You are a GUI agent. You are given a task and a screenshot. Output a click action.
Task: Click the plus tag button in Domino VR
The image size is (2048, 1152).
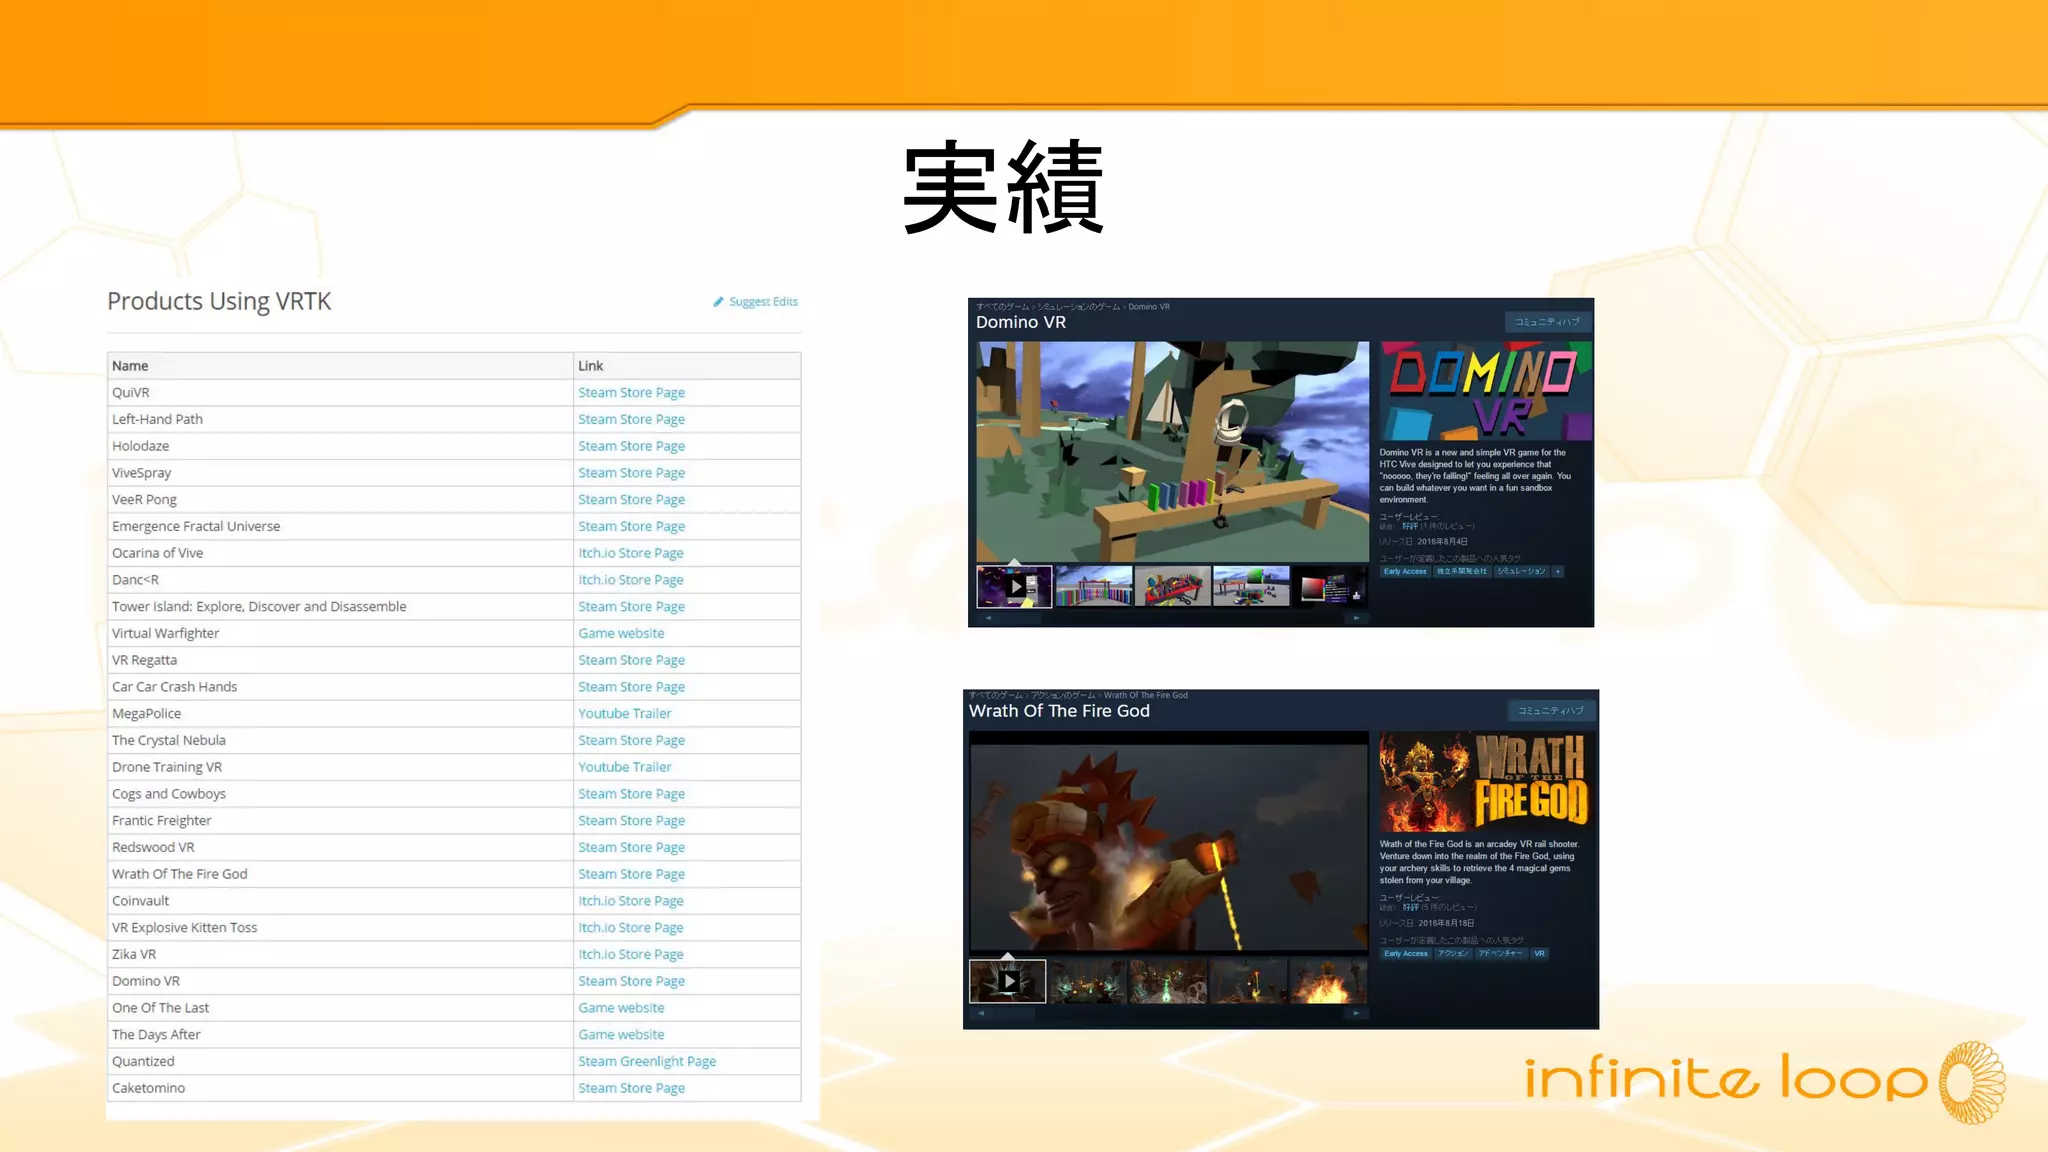1557,572
